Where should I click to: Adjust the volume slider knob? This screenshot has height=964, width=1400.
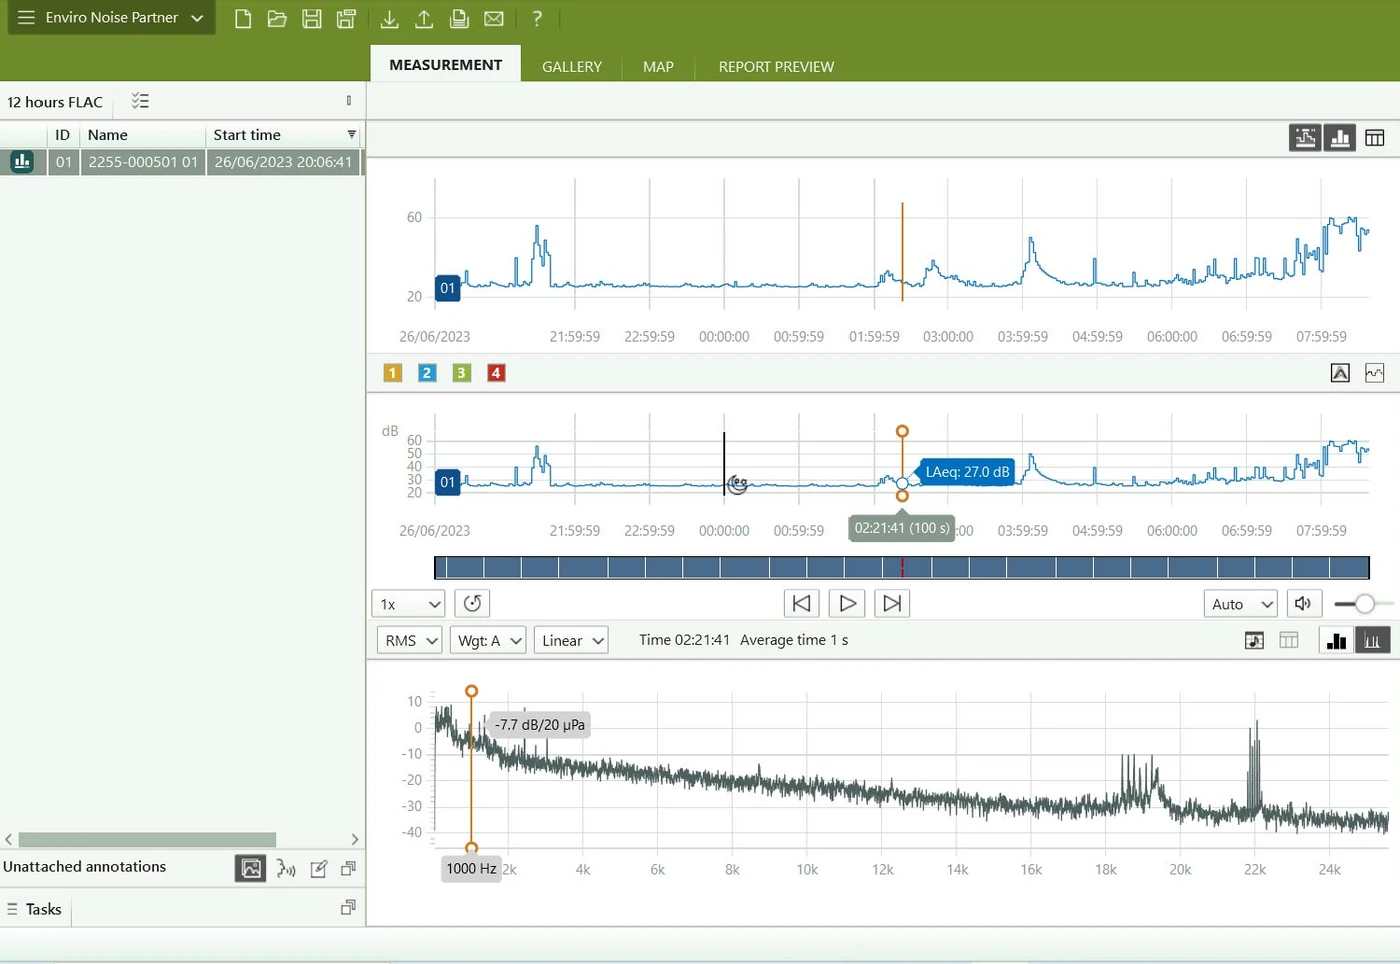point(1364,603)
